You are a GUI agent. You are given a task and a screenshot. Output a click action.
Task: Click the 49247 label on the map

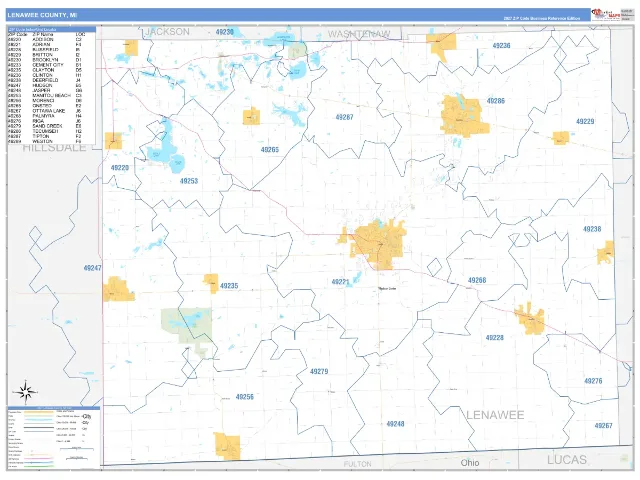pos(92,268)
